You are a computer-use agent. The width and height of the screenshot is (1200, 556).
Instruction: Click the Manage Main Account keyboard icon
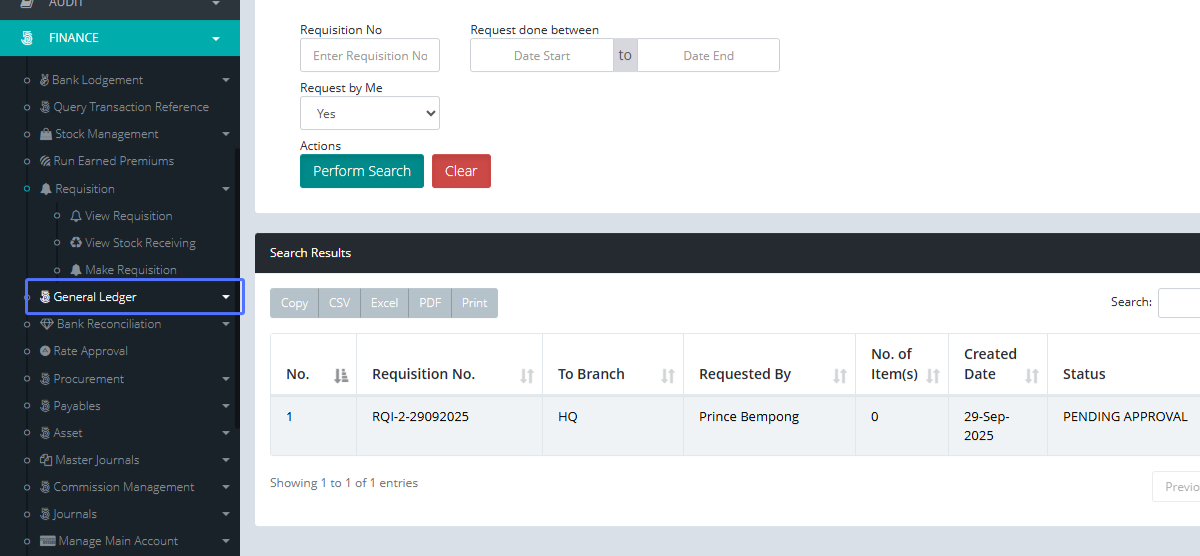click(x=47, y=541)
